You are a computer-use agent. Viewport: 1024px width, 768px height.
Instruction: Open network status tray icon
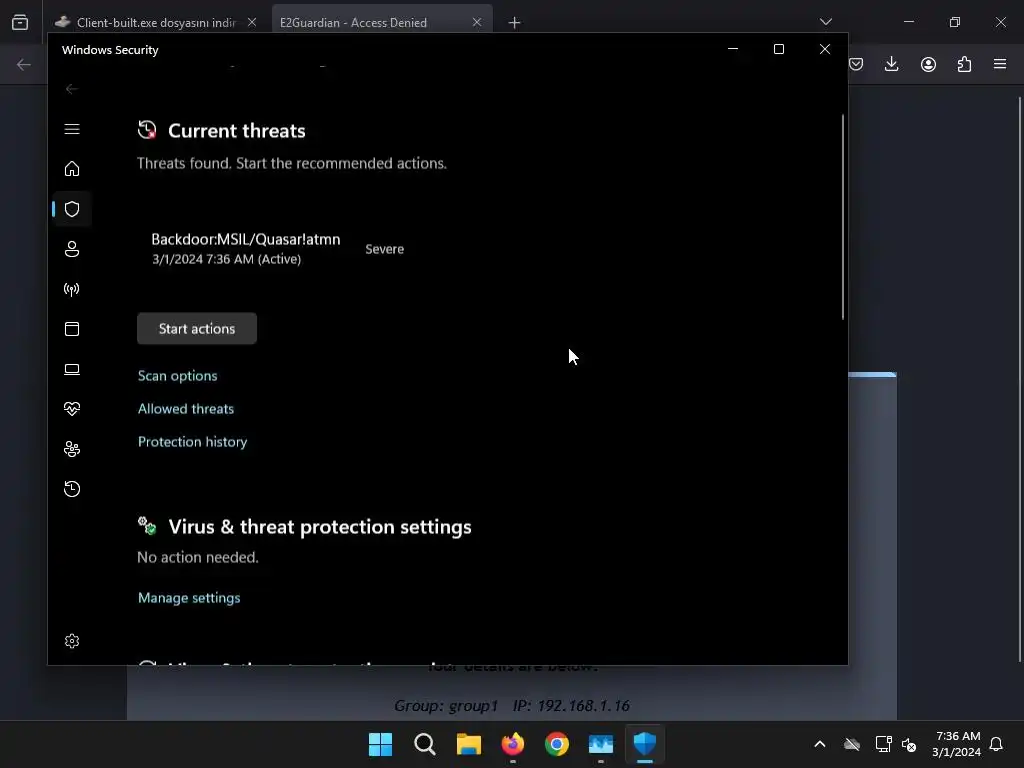point(884,744)
